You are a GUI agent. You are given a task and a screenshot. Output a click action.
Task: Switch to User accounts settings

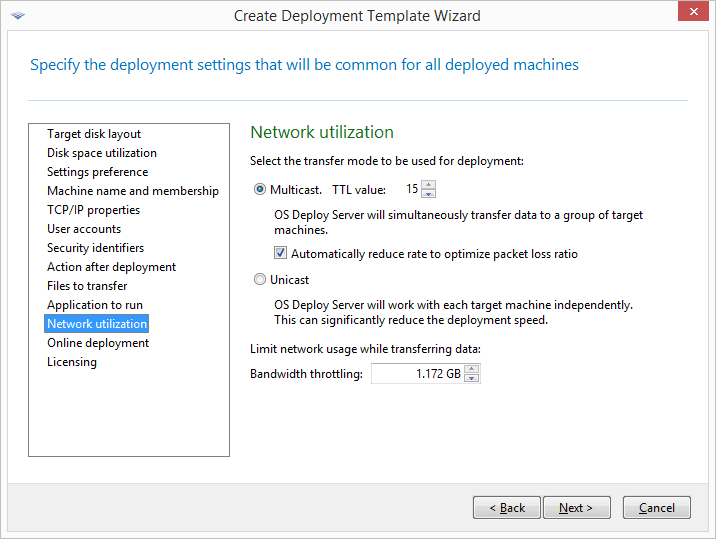pos(84,229)
